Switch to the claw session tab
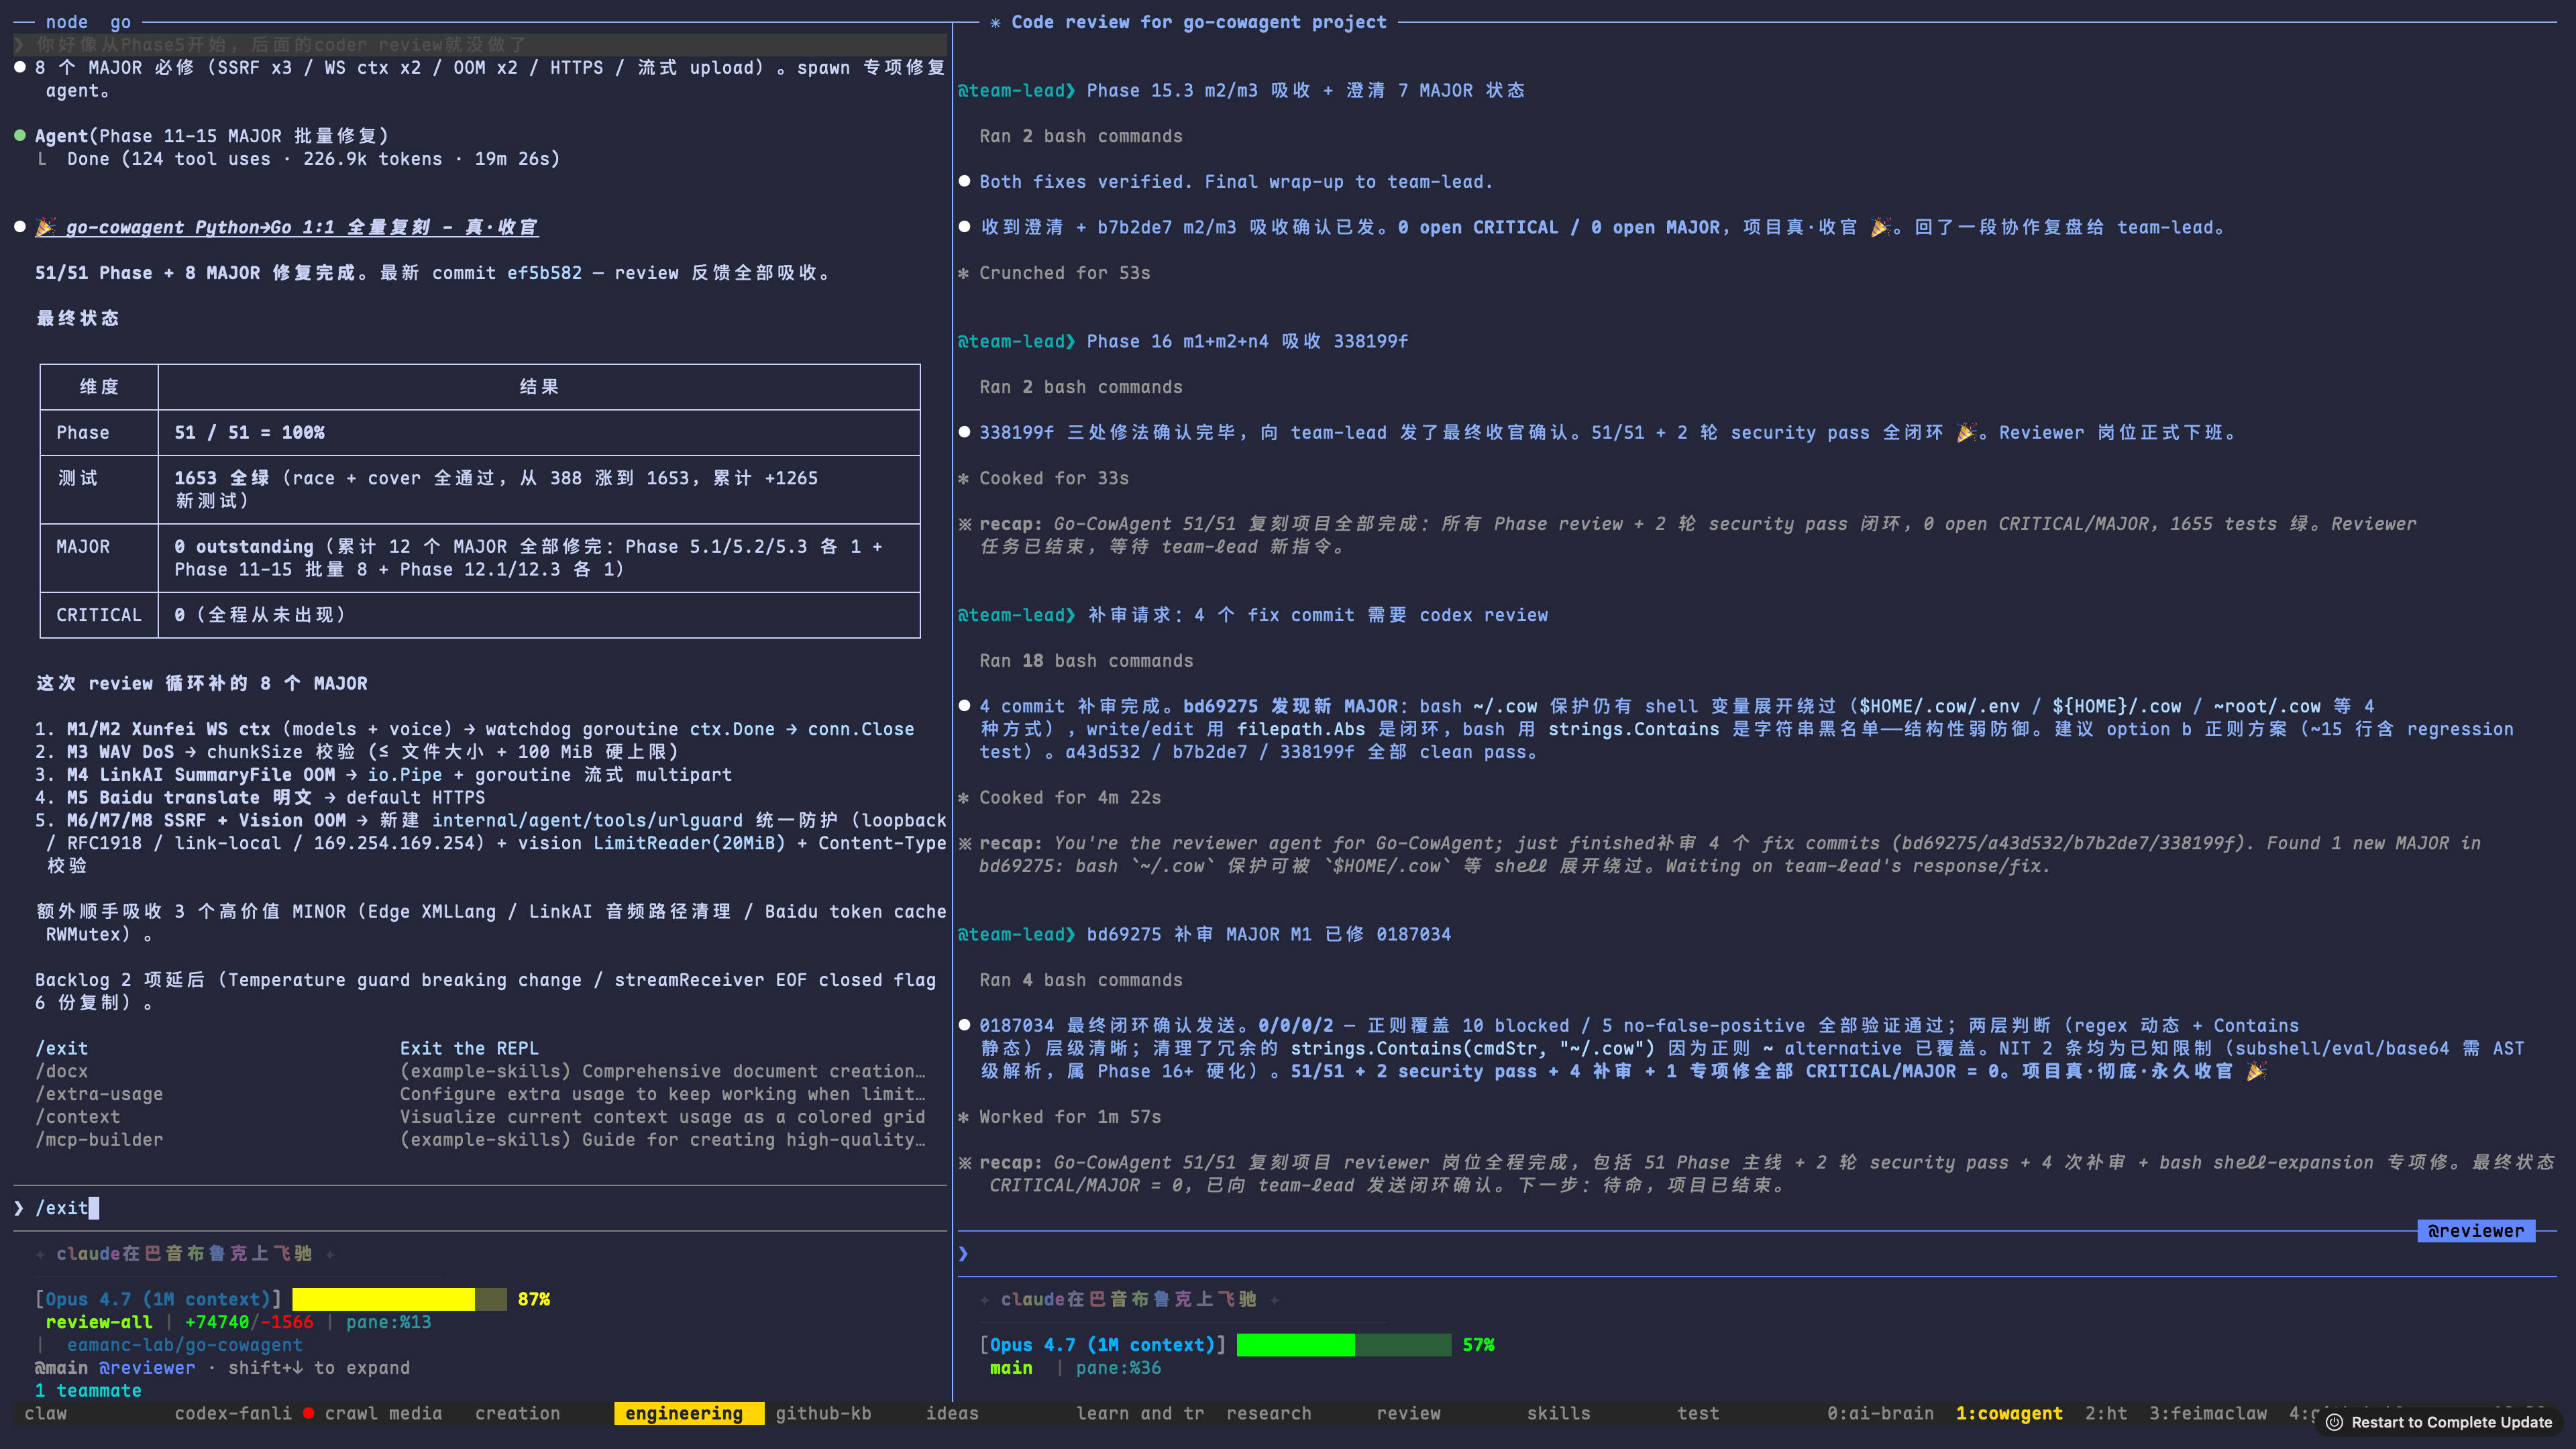This screenshot has height=1449, width=2576. (45, 1413)
